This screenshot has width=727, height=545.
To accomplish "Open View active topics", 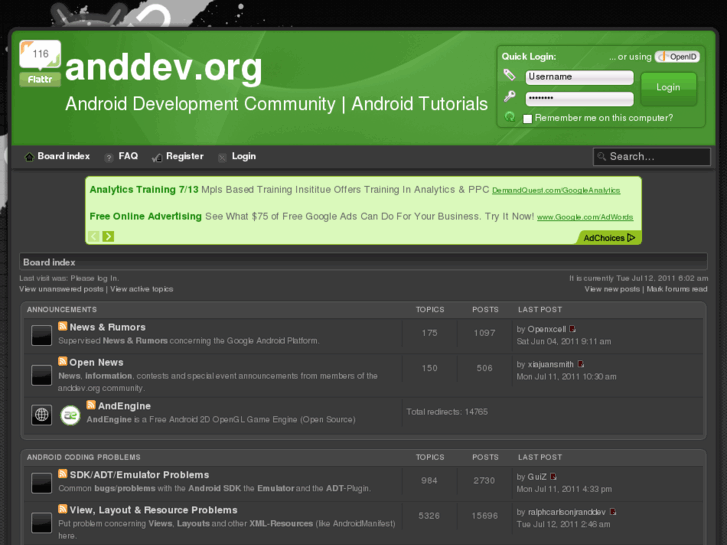I will point(141,289).
